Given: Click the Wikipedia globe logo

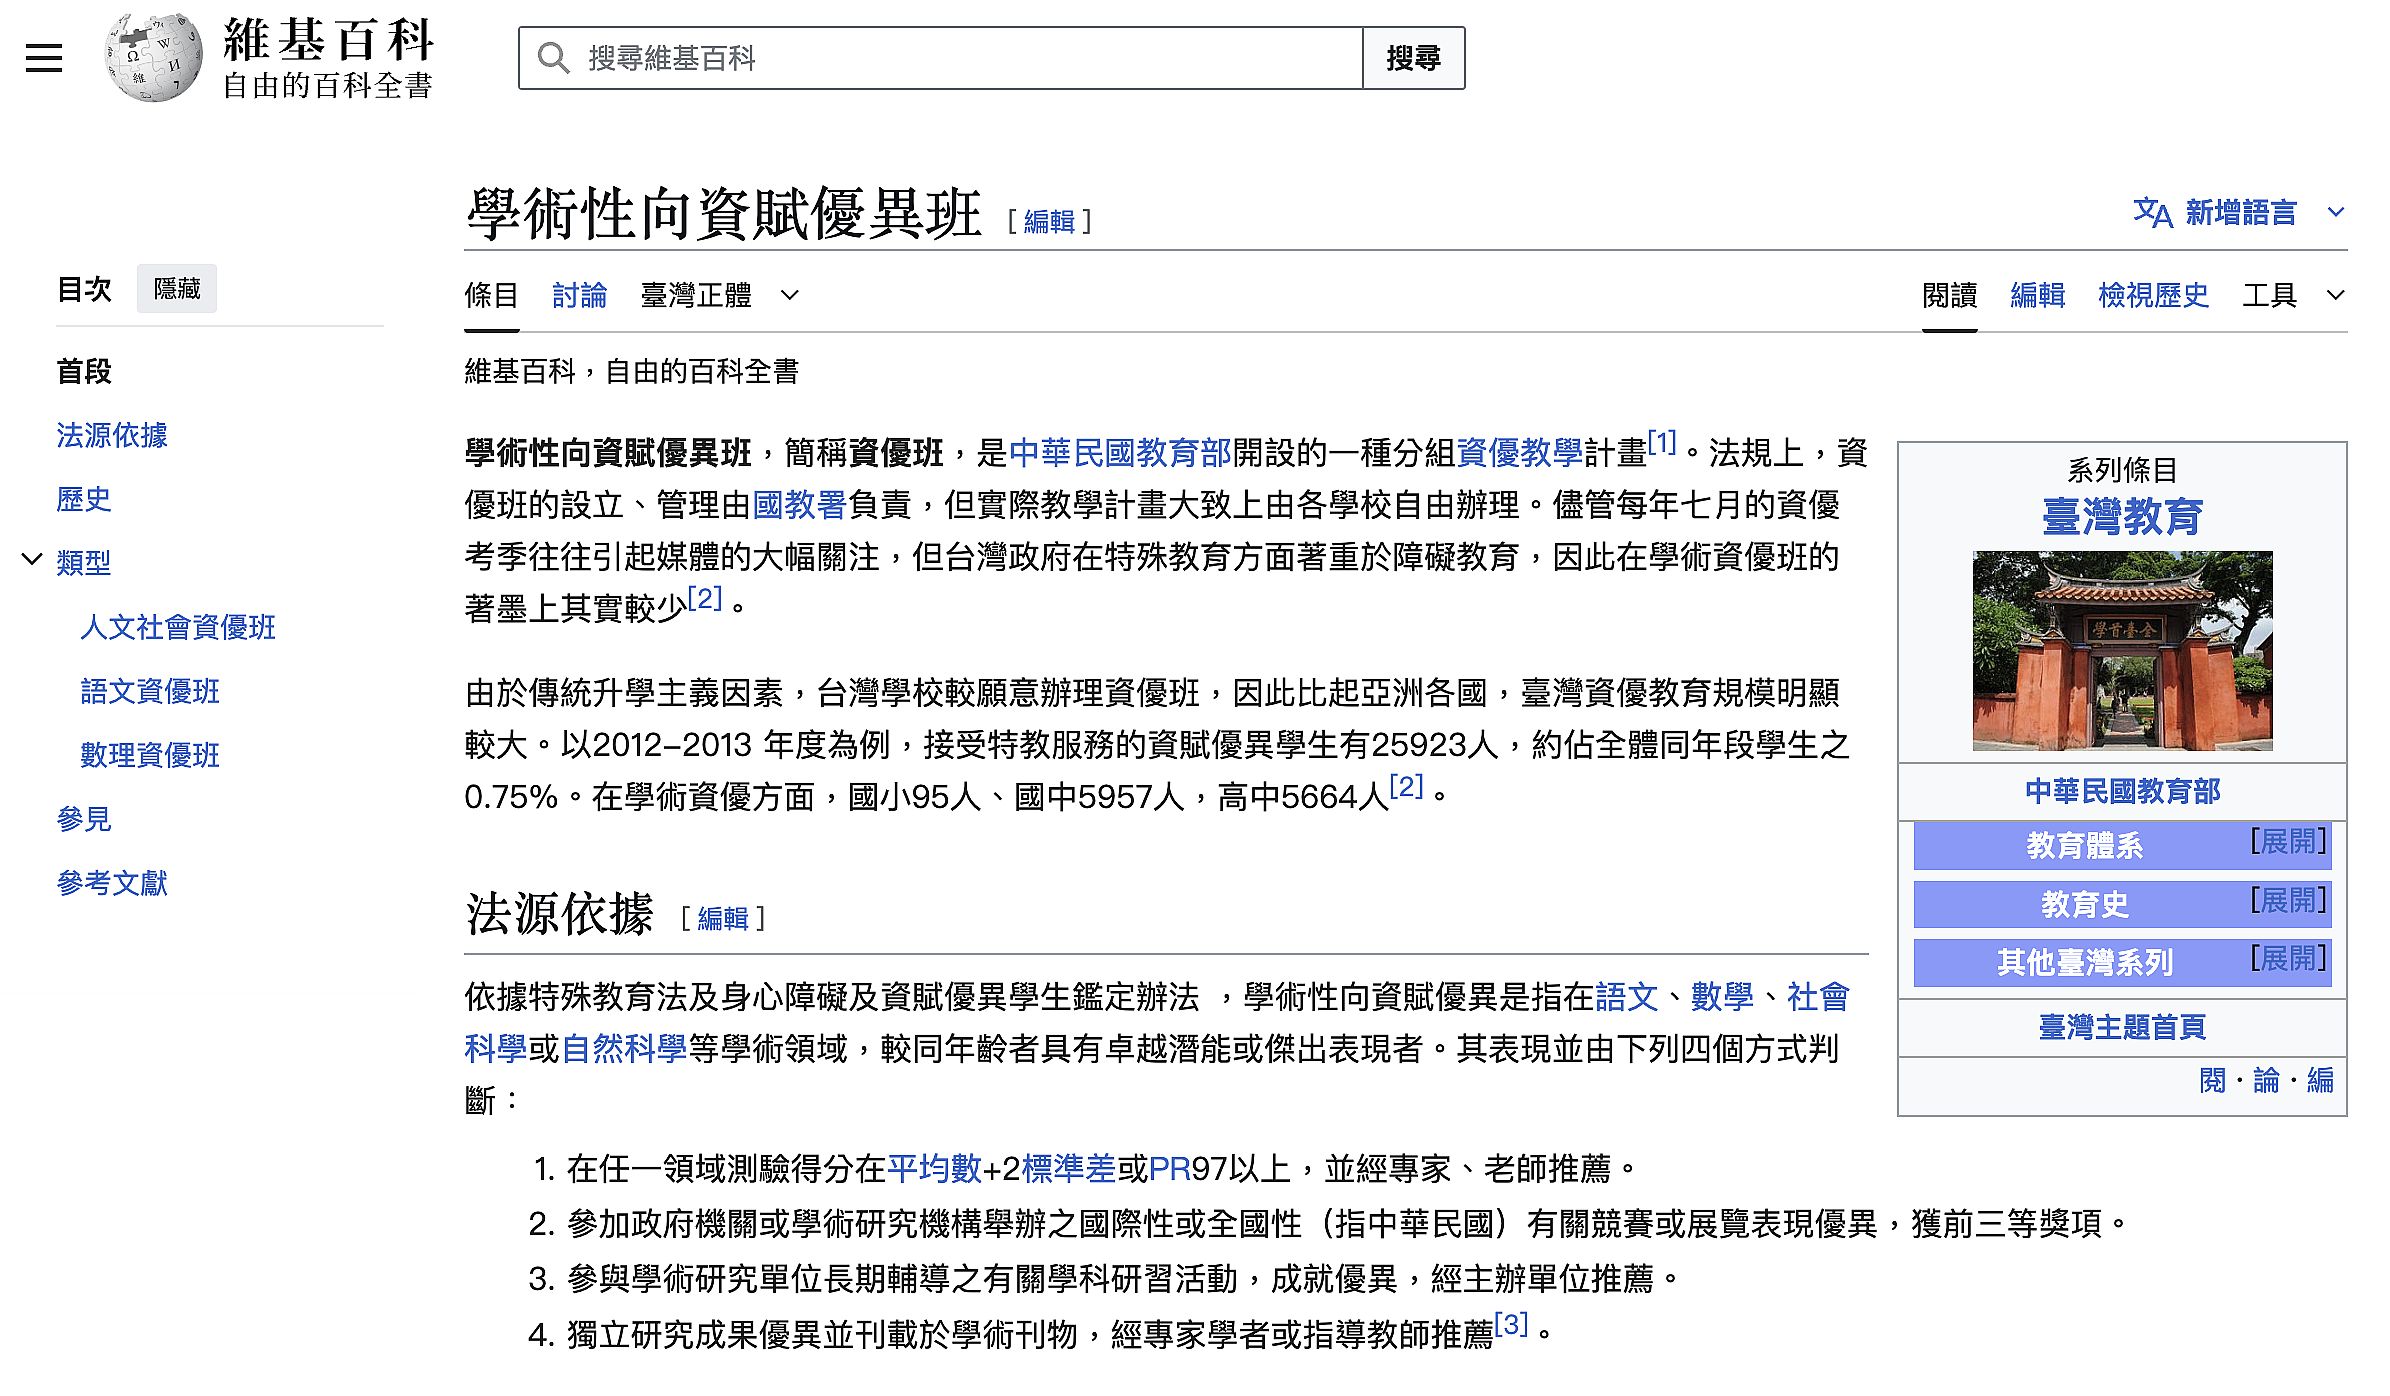Looking at the screenshot, I should pos(153,58).
